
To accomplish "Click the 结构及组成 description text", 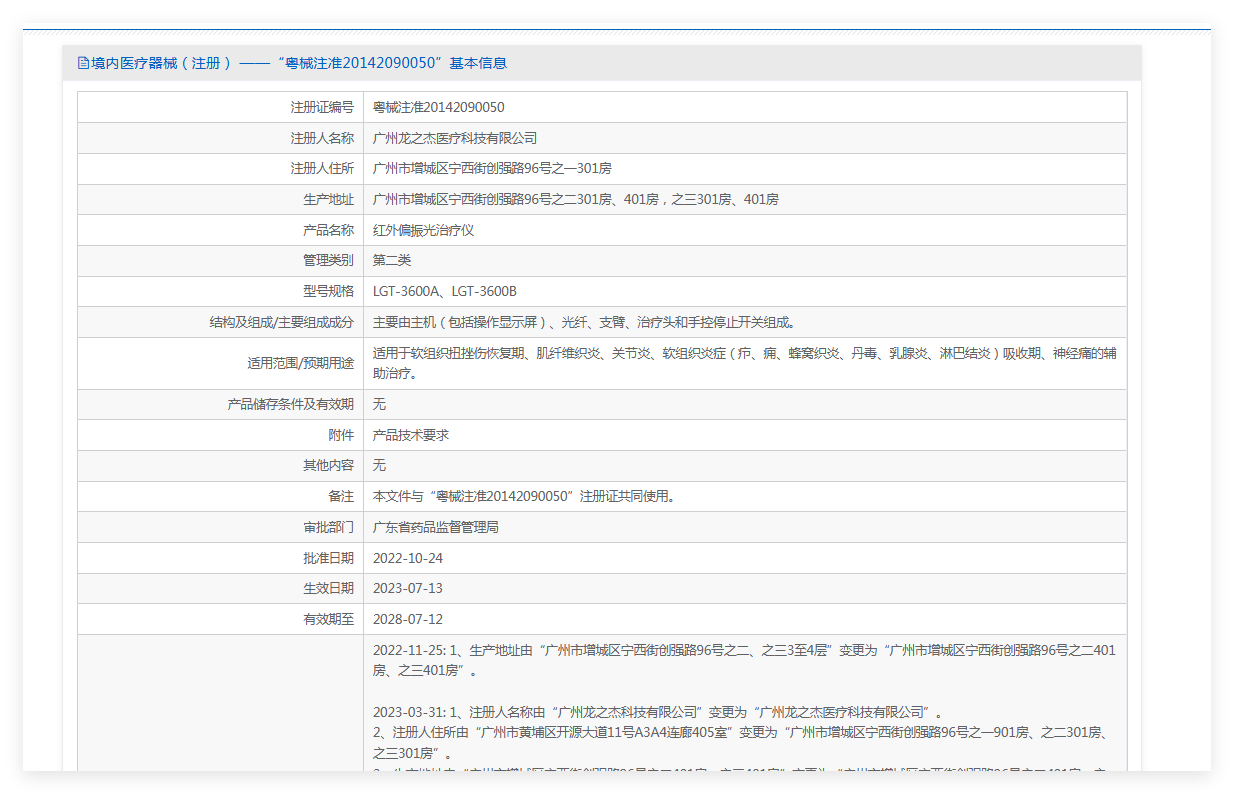I will click(583, 322).
